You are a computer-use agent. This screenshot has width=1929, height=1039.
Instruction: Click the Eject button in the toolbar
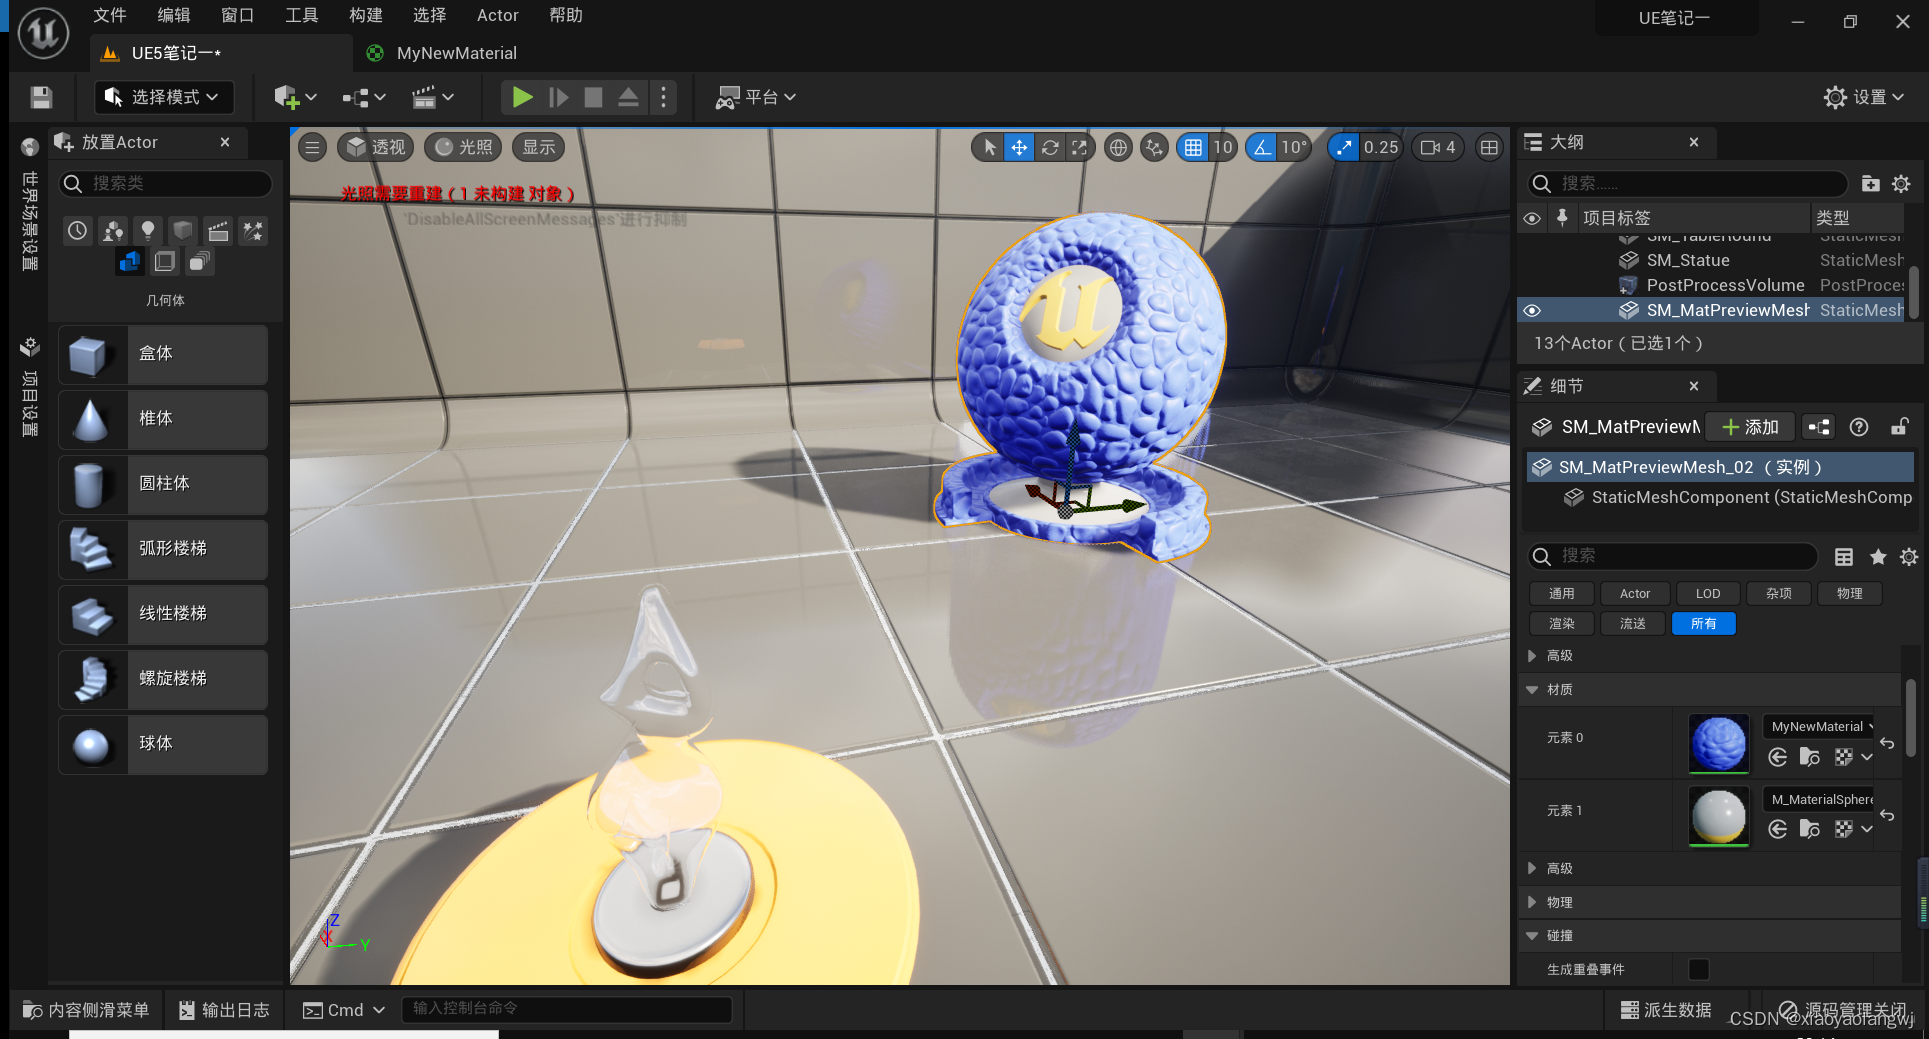(x=628, y=97)
